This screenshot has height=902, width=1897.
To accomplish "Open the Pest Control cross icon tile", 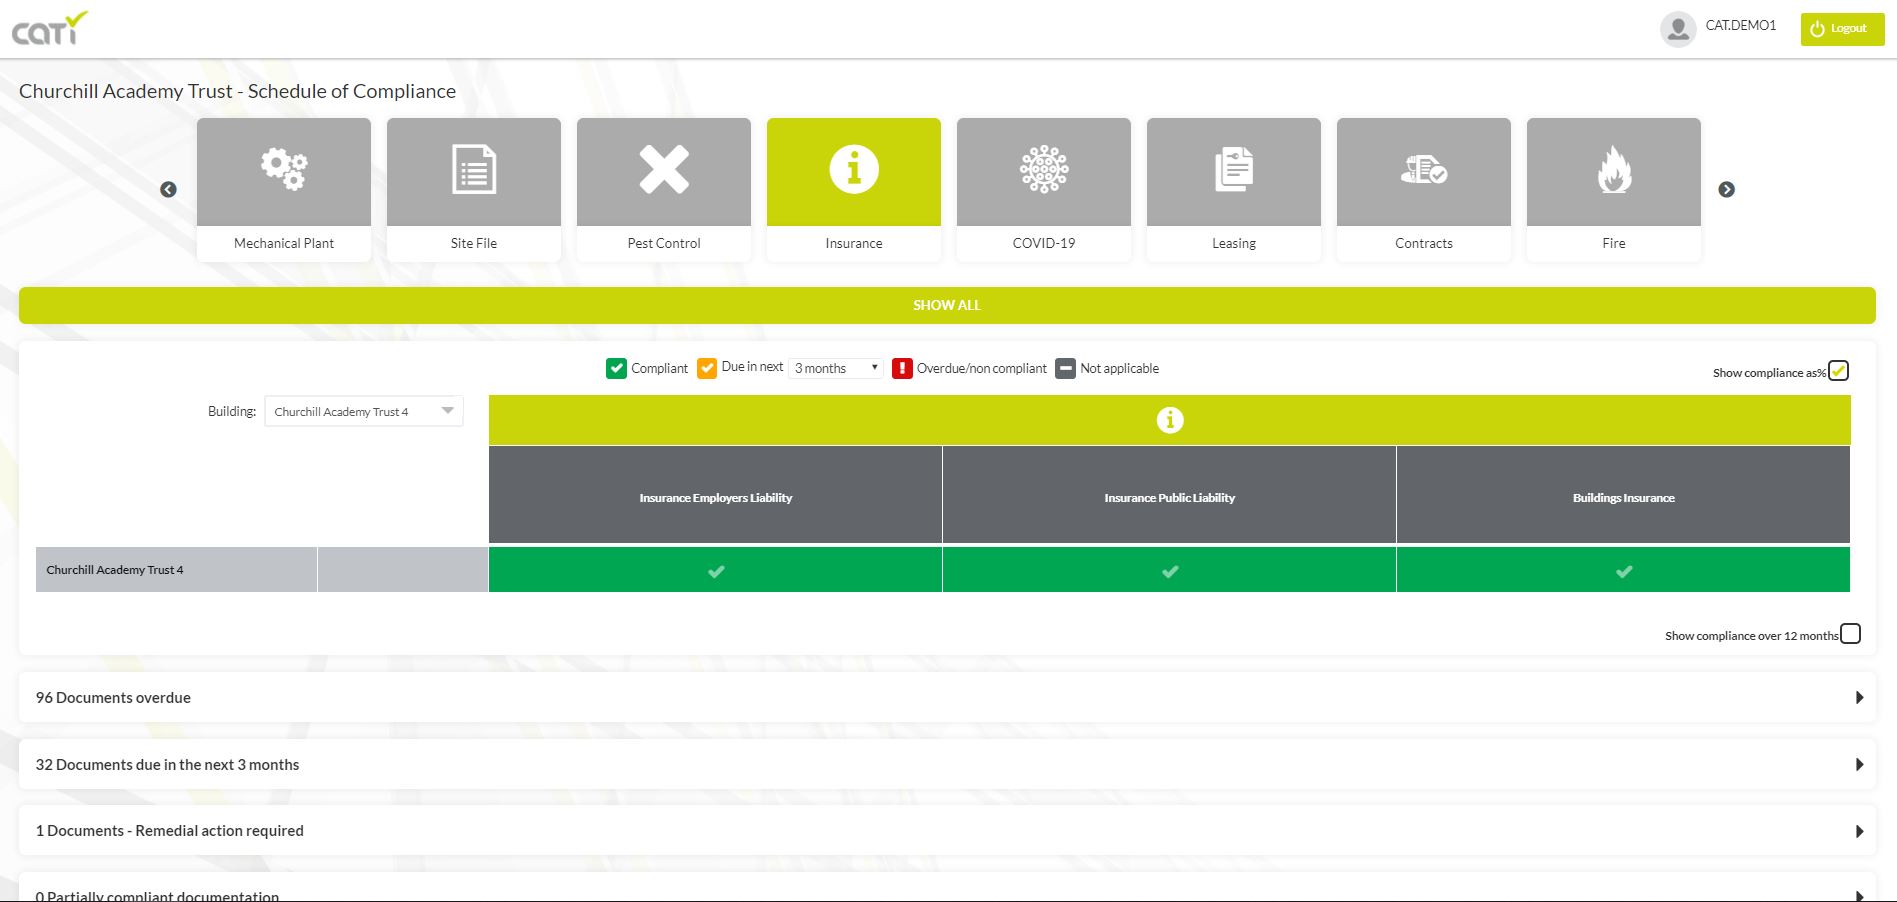I will (x=664, y=171).
